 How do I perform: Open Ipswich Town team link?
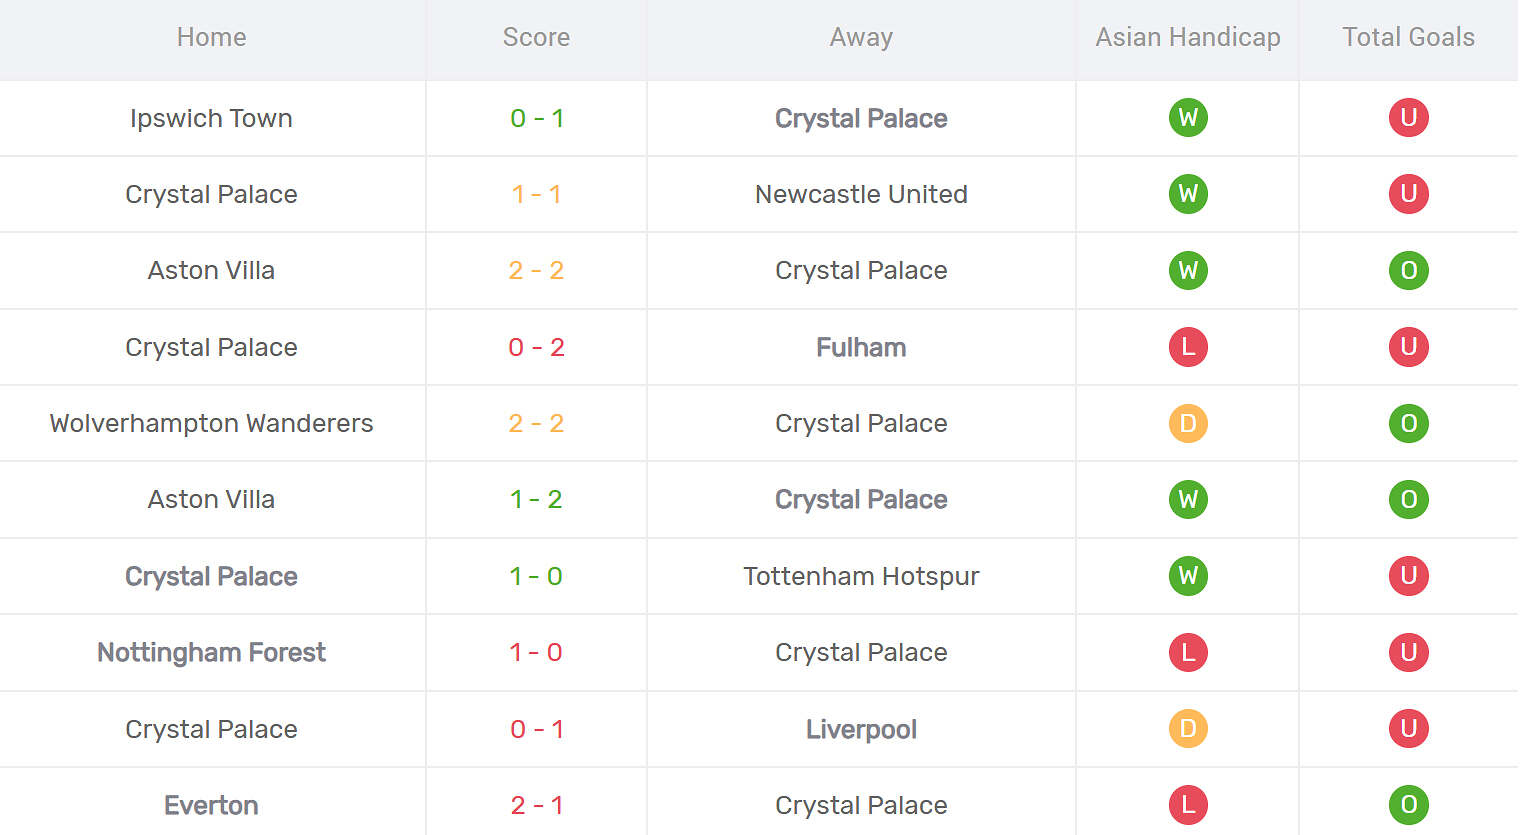coord(211,118)
